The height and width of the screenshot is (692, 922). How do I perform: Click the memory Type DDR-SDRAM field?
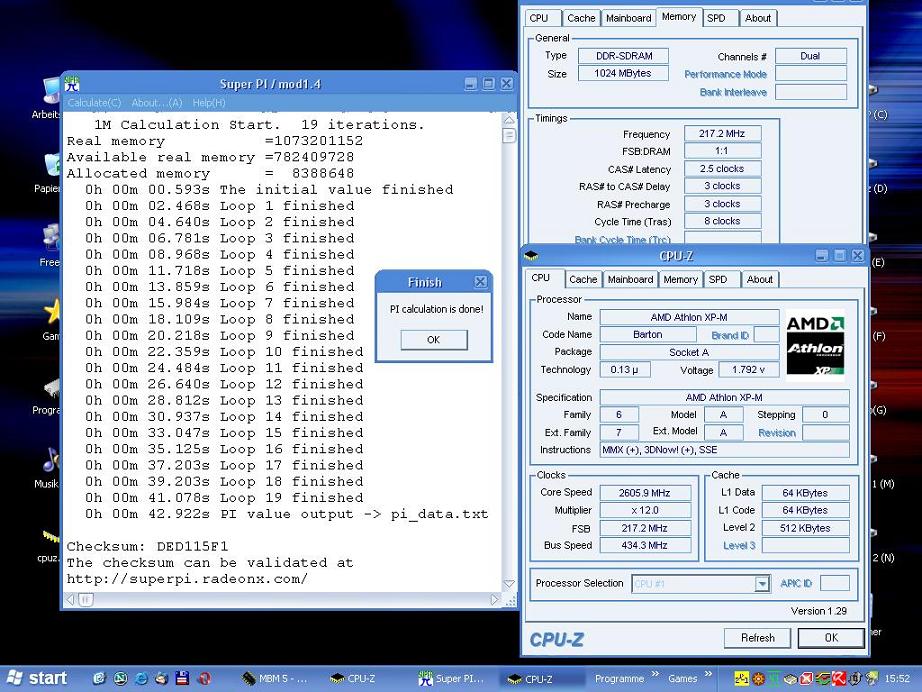tap(623, 56)
